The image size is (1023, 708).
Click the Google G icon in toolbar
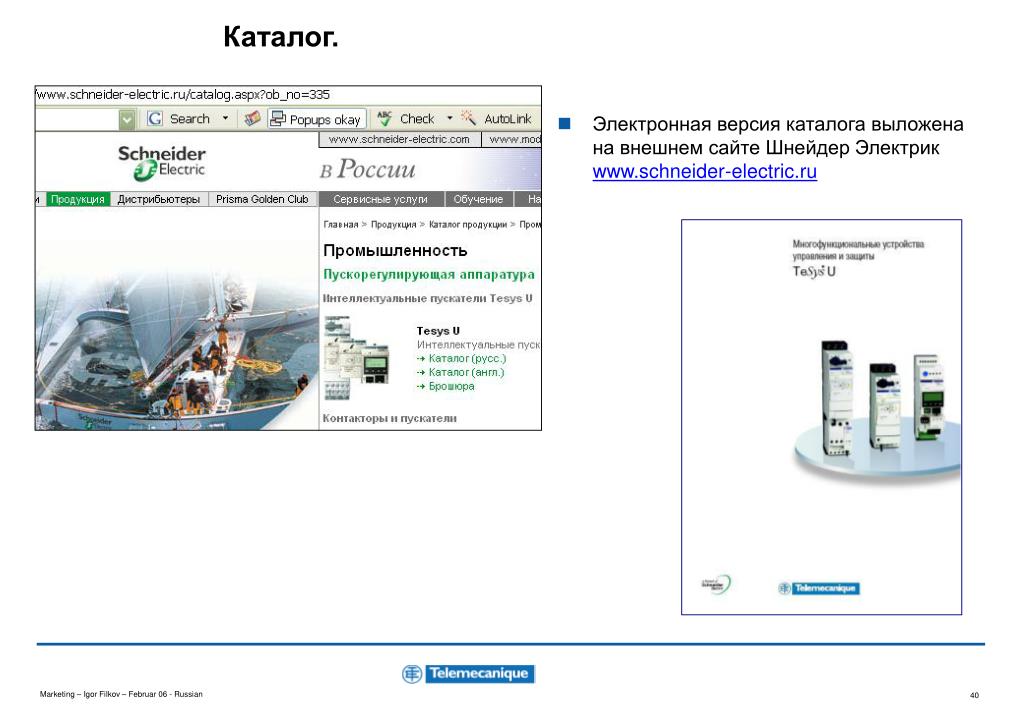[x=155, y=119]
